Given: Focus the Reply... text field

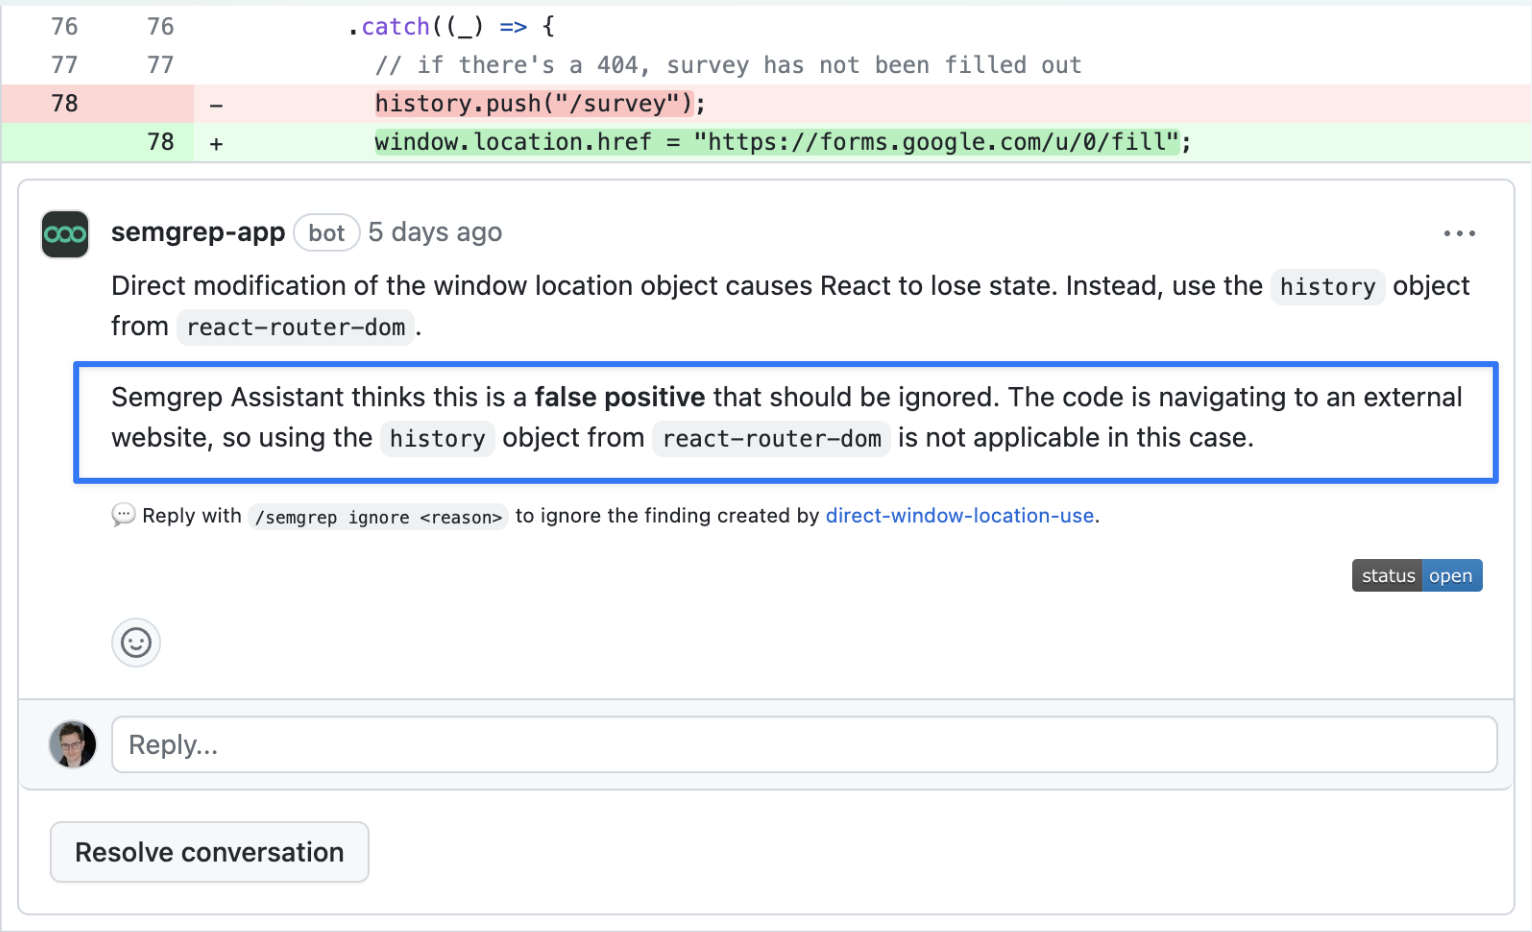Looking at the screenshot, I should pyautogui.click(x=803, y=745).
